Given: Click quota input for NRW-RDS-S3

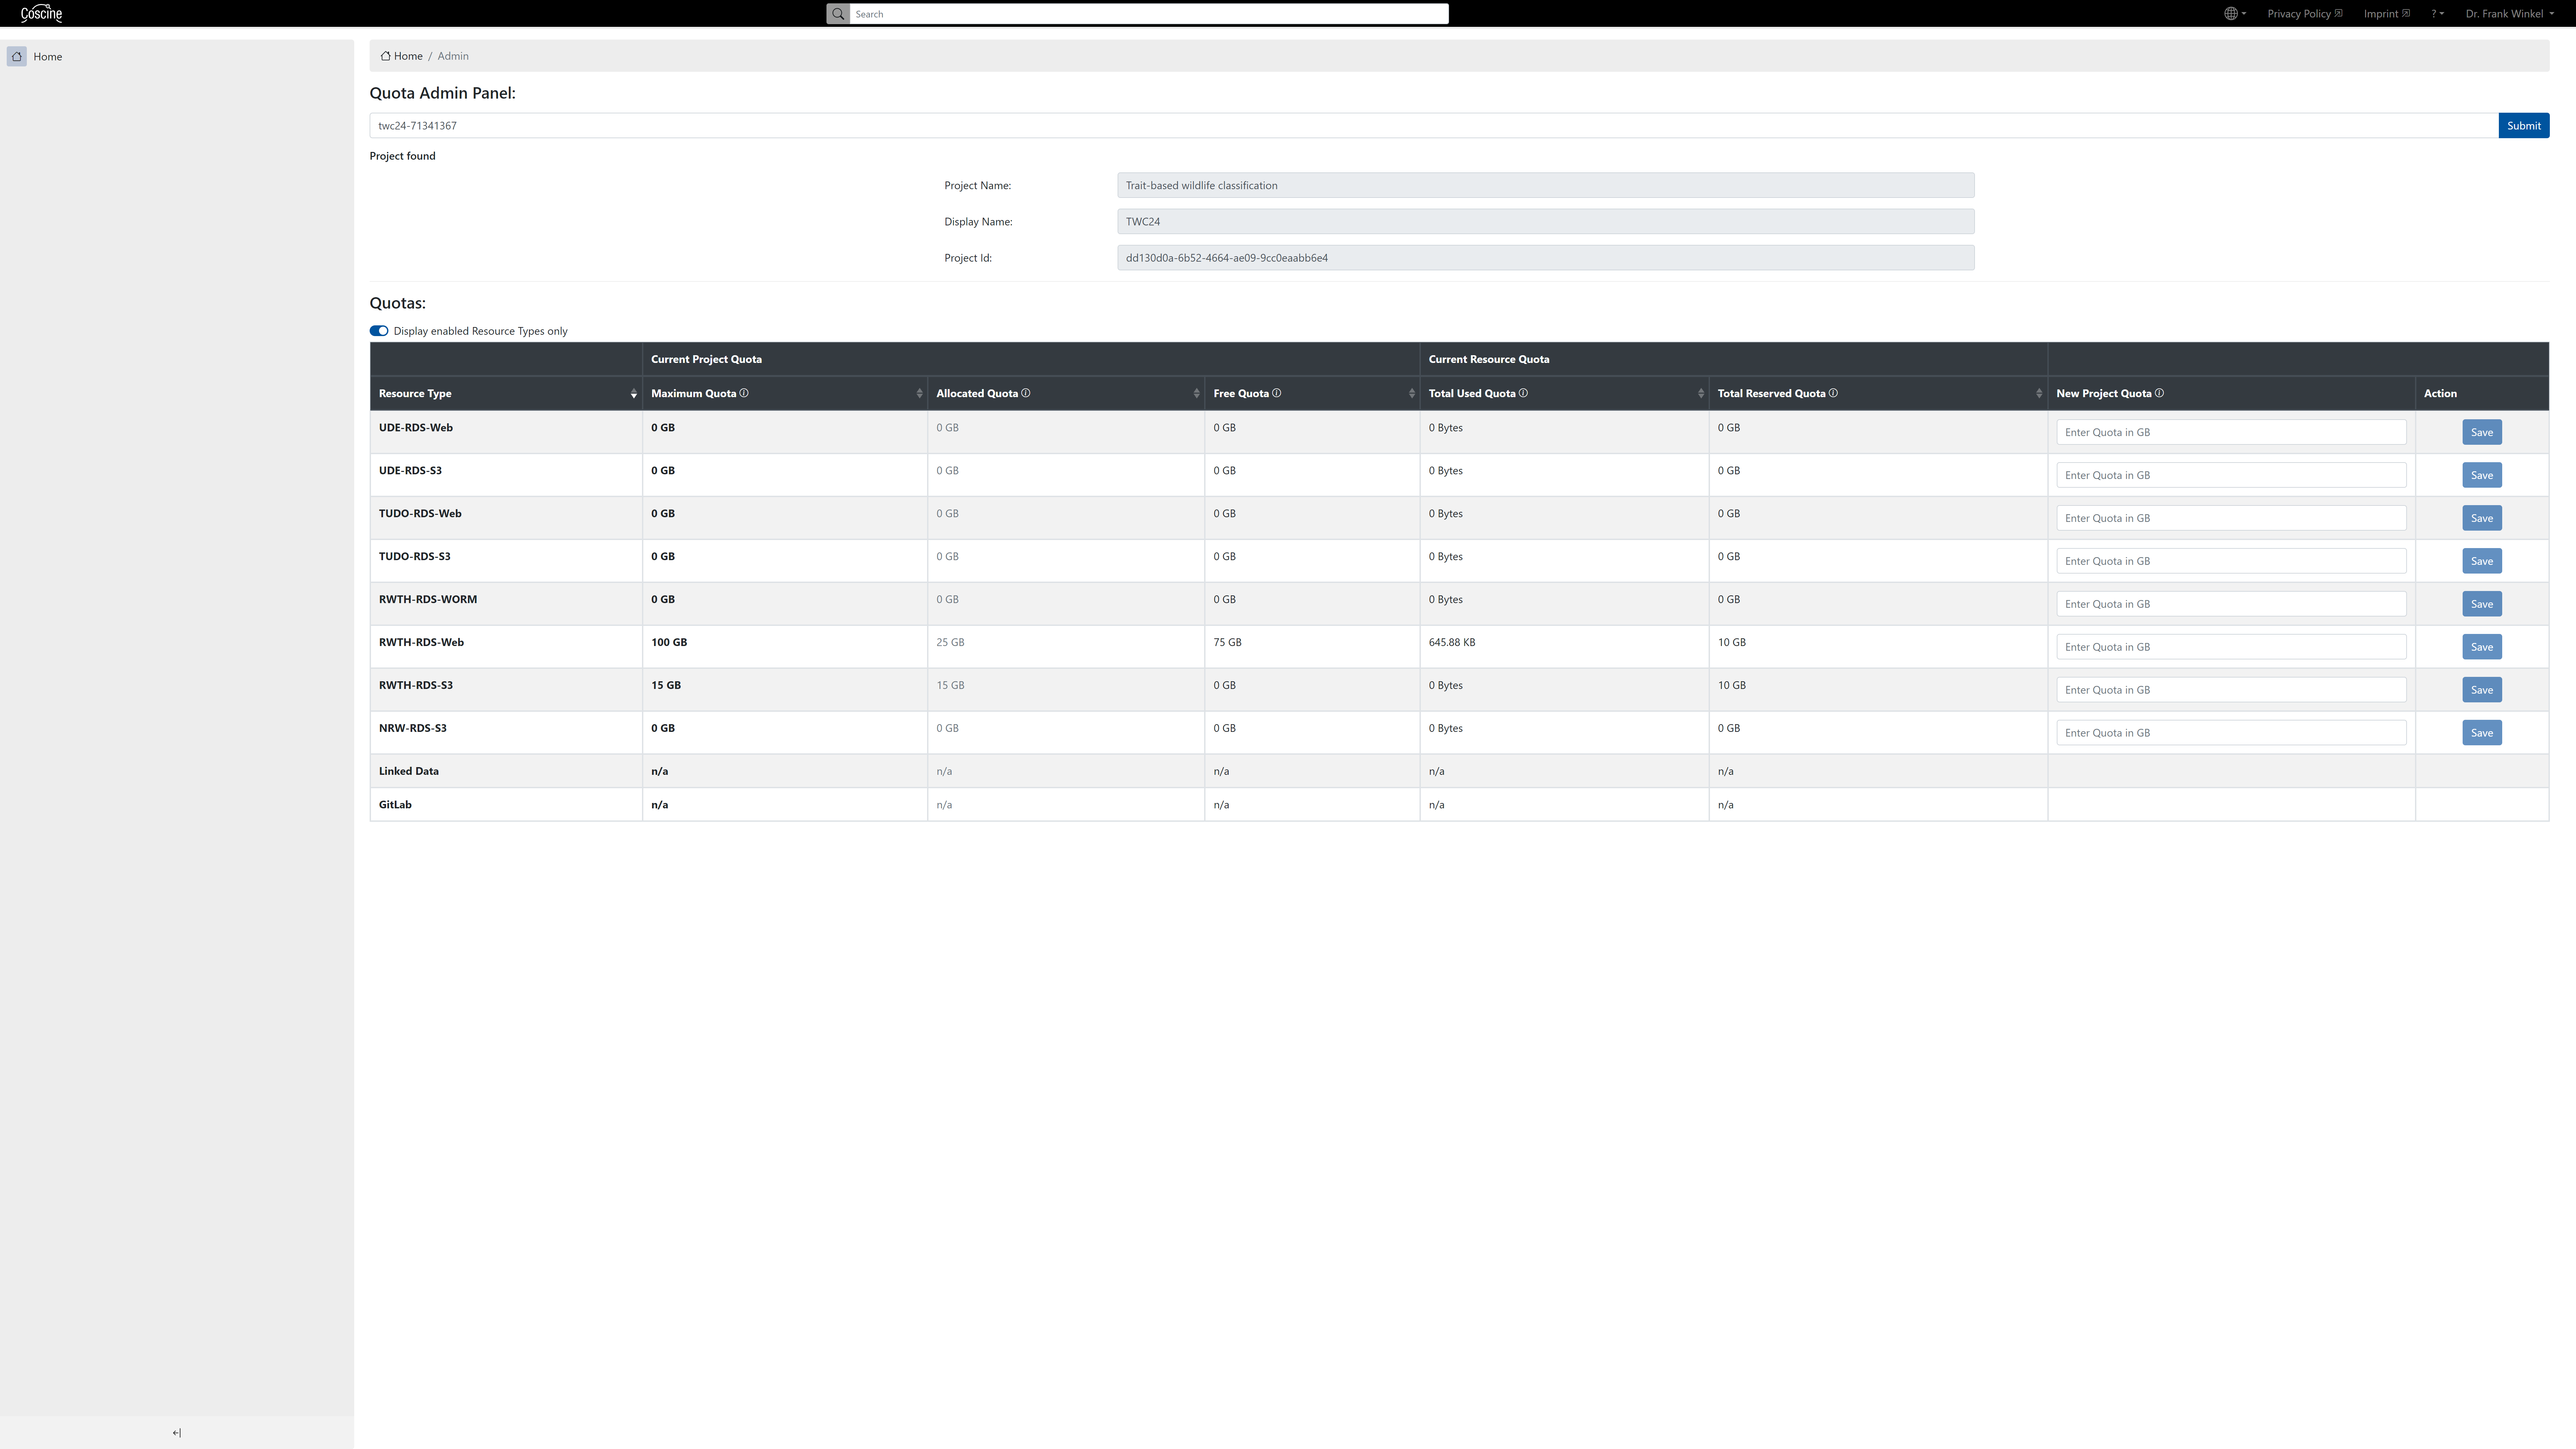Looking at the screenshot, I should pyautogui.click(x=2231, y=733).
